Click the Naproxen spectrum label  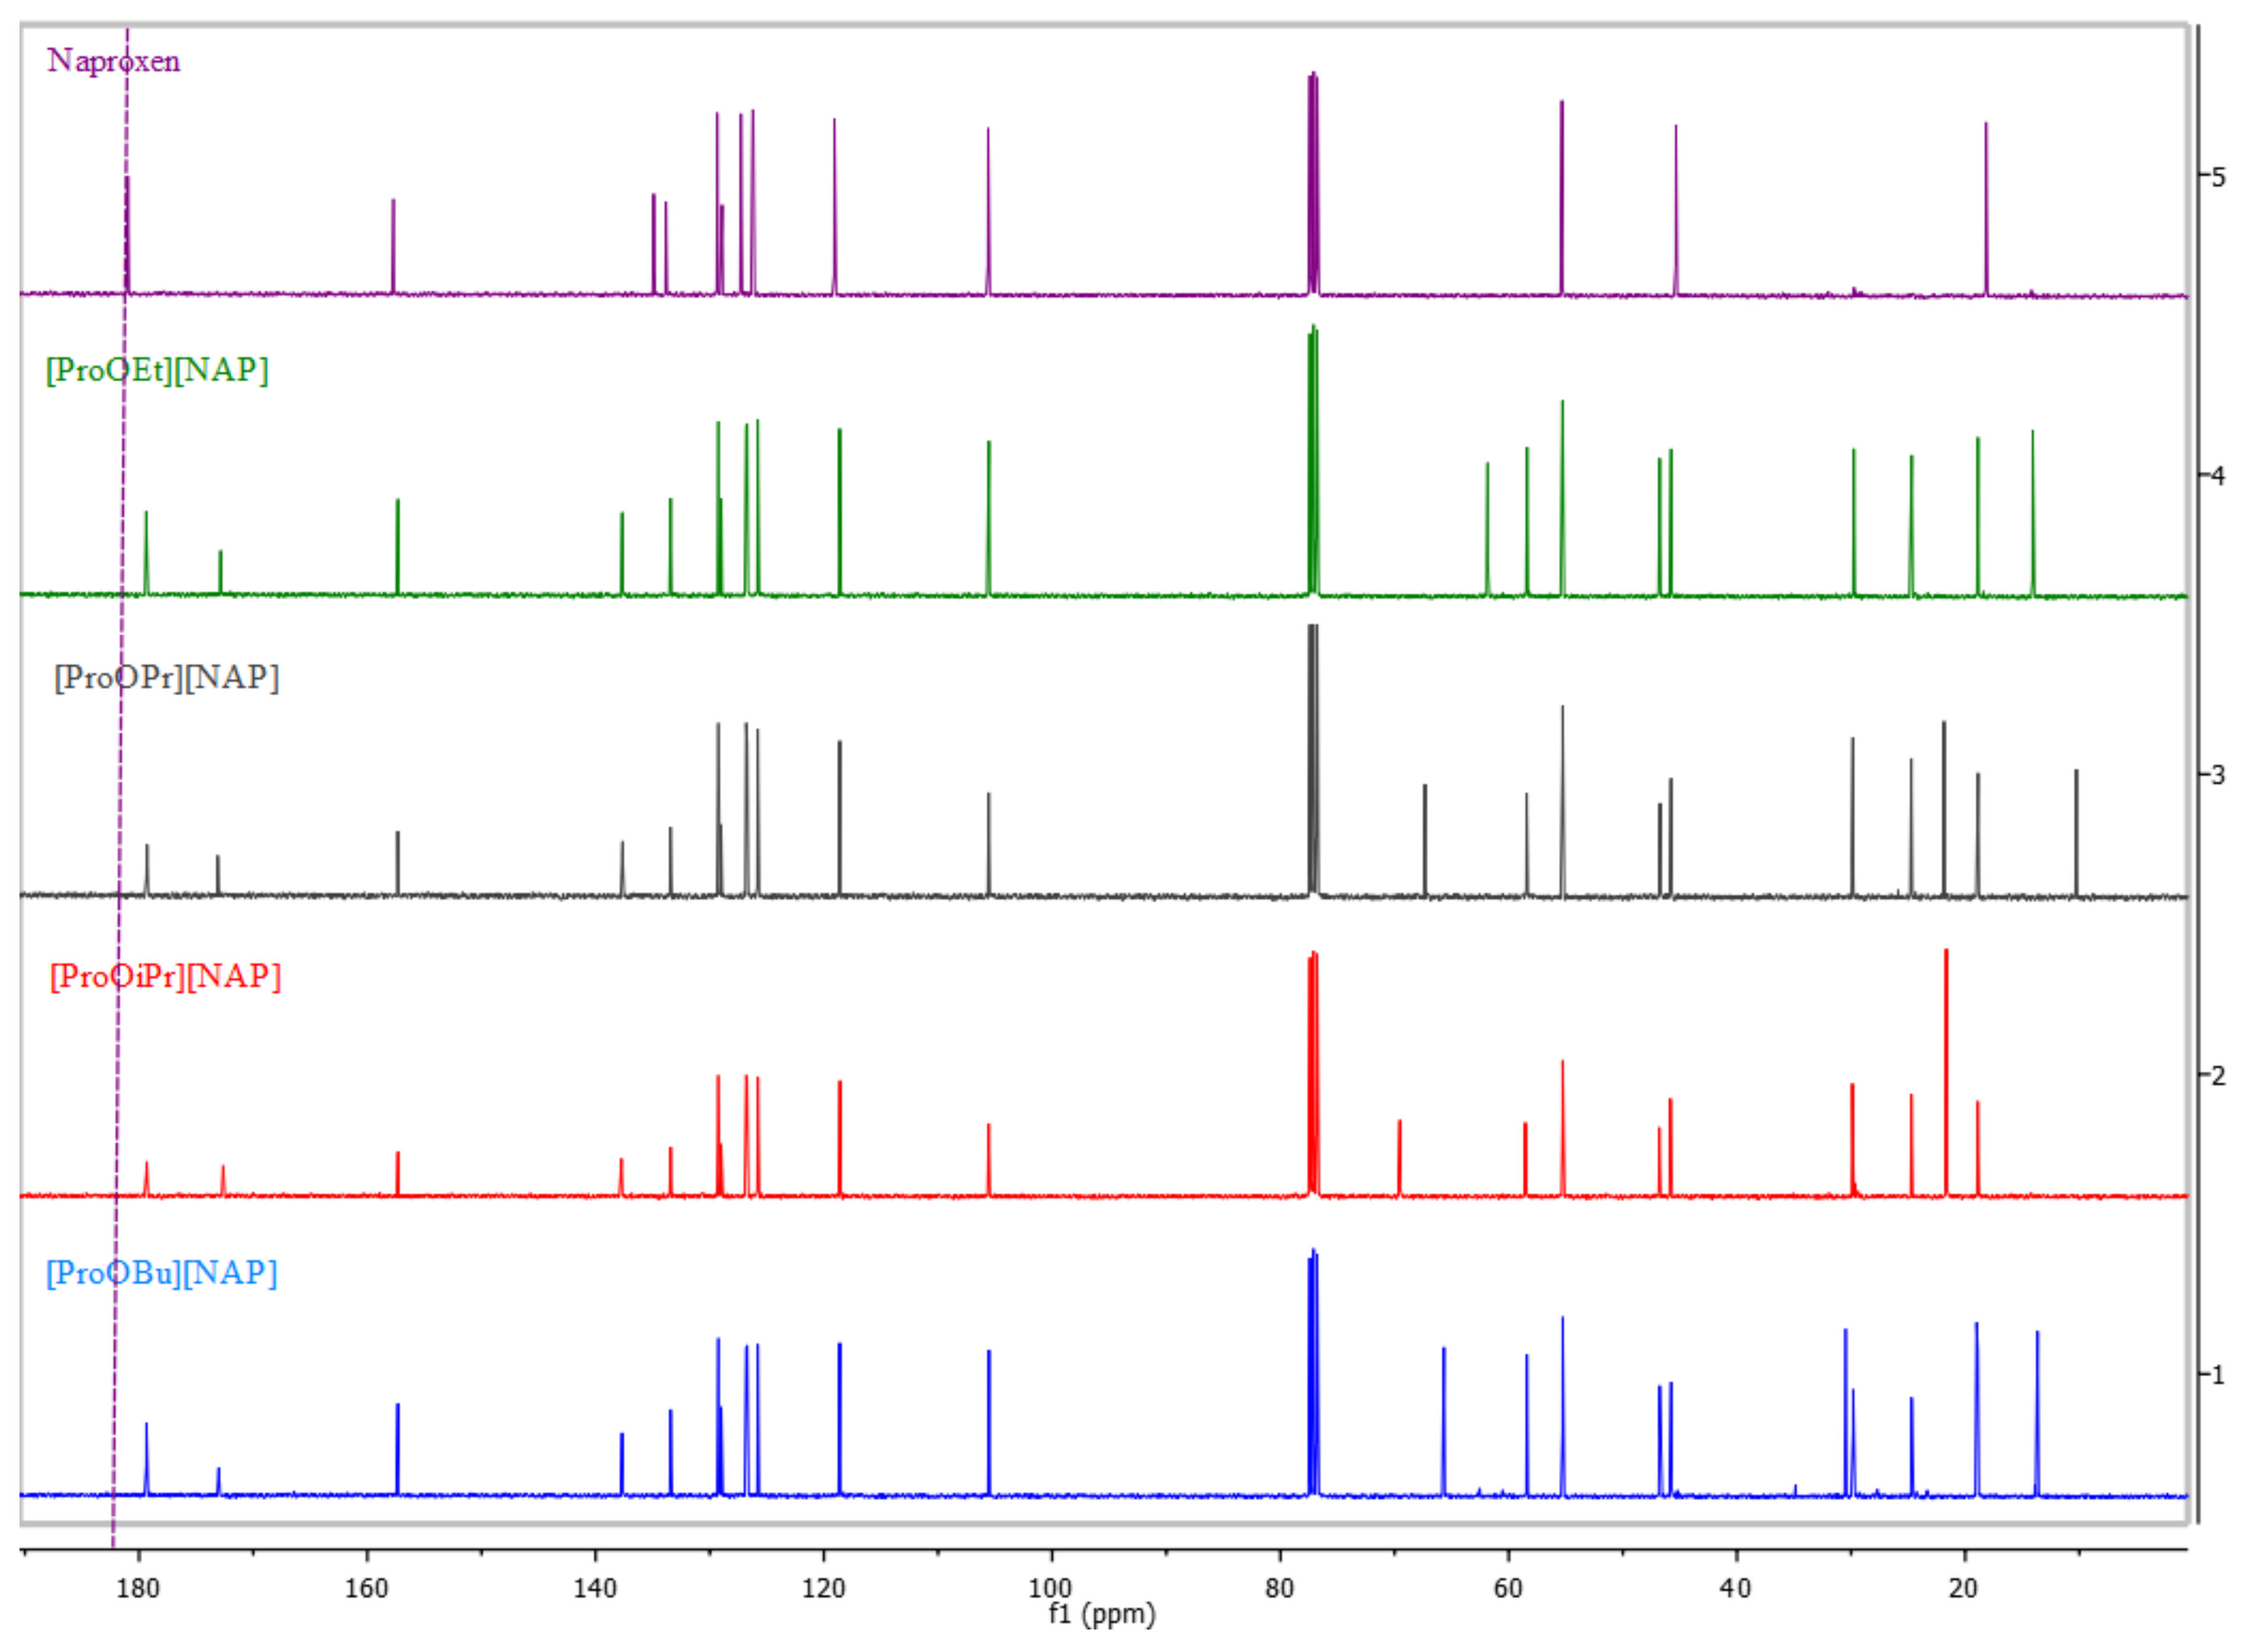pyautogui.click(x=113, y=61)
